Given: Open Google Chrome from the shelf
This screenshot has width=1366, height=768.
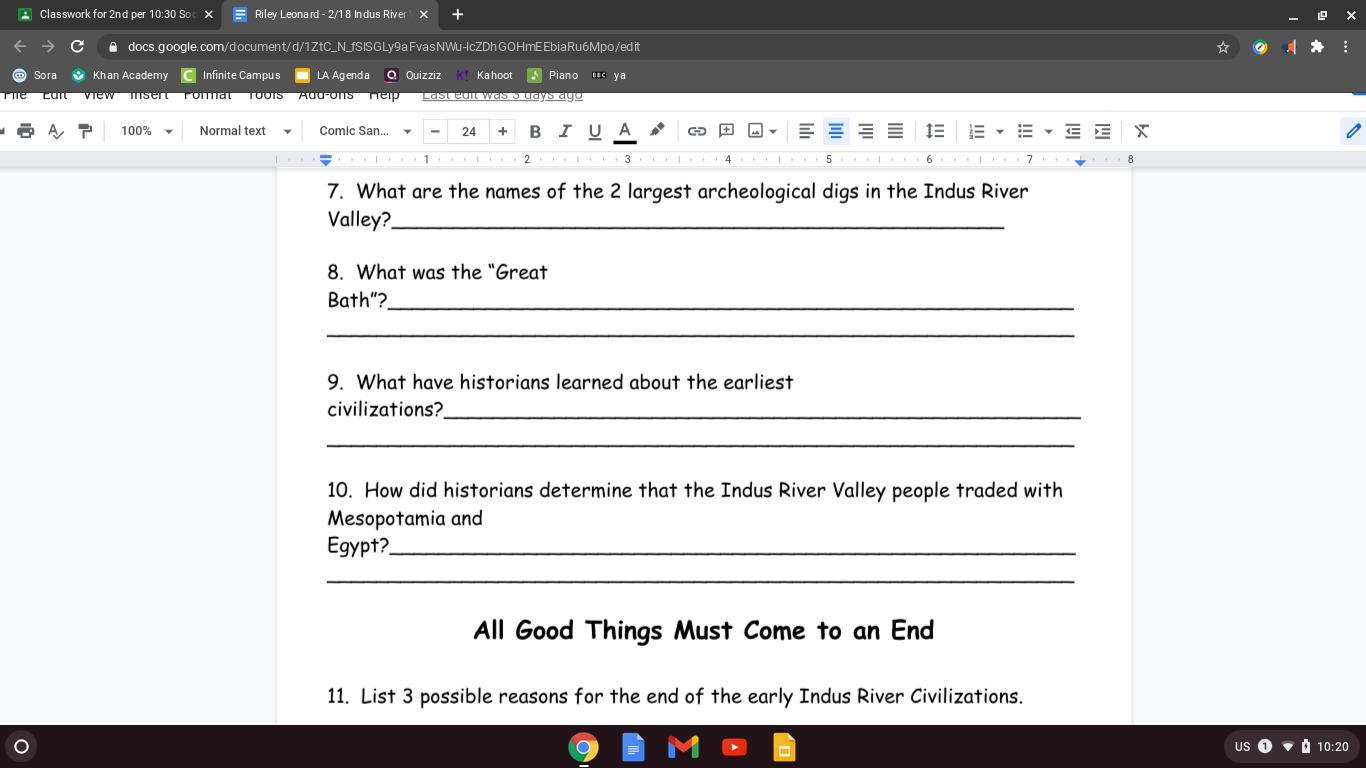Looking at the screenshot, I should tap(583, 747).
